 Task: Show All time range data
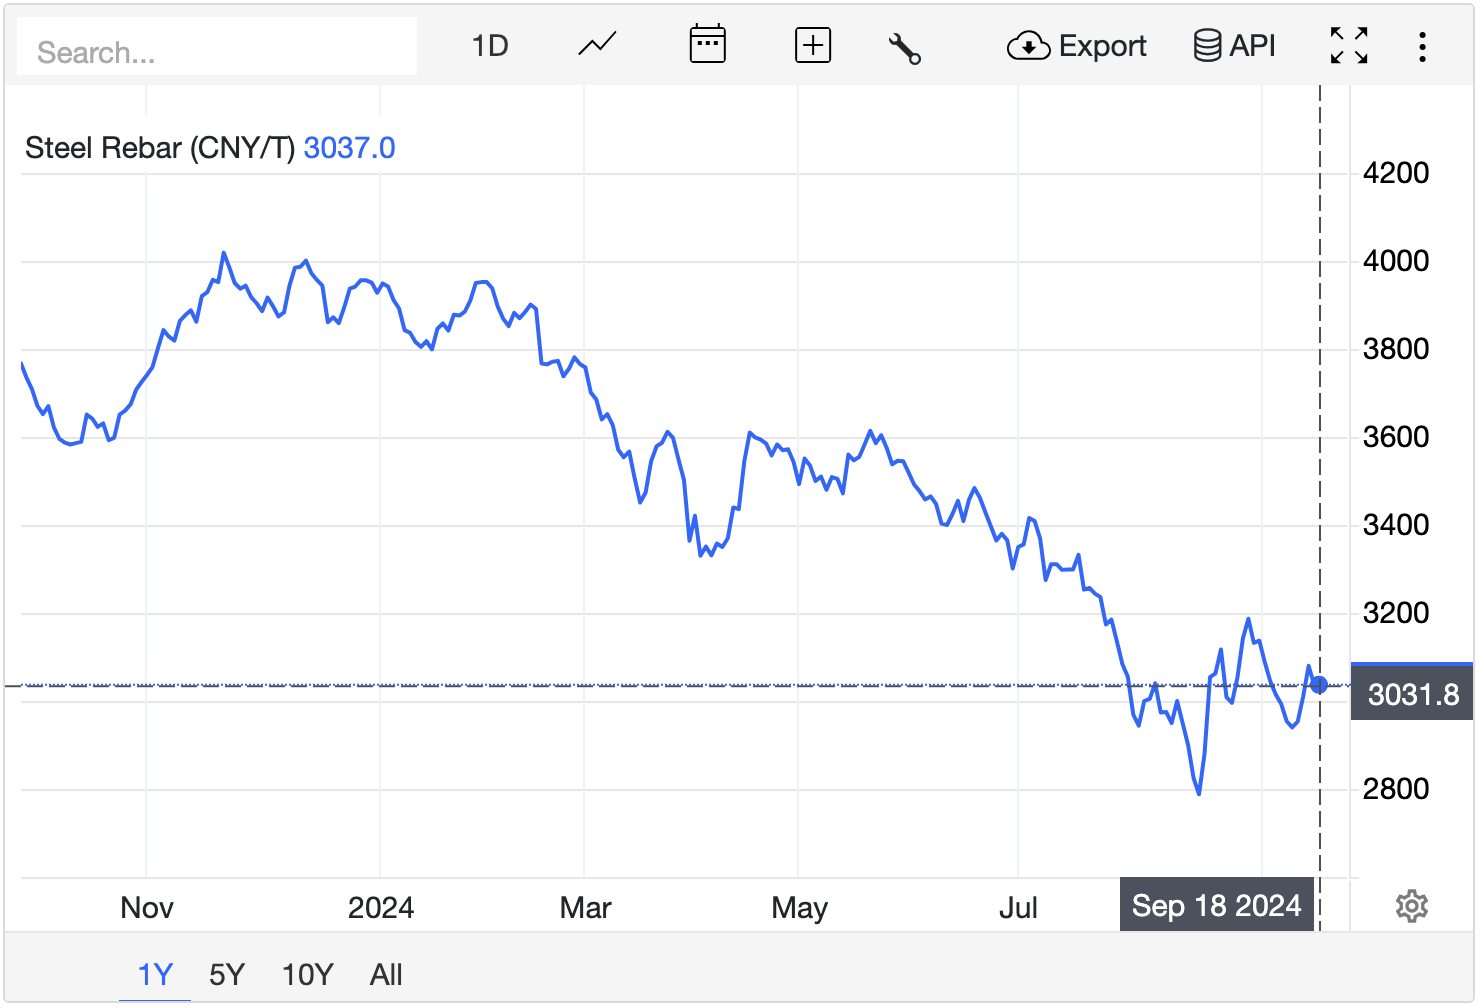[x=386, y=974]
